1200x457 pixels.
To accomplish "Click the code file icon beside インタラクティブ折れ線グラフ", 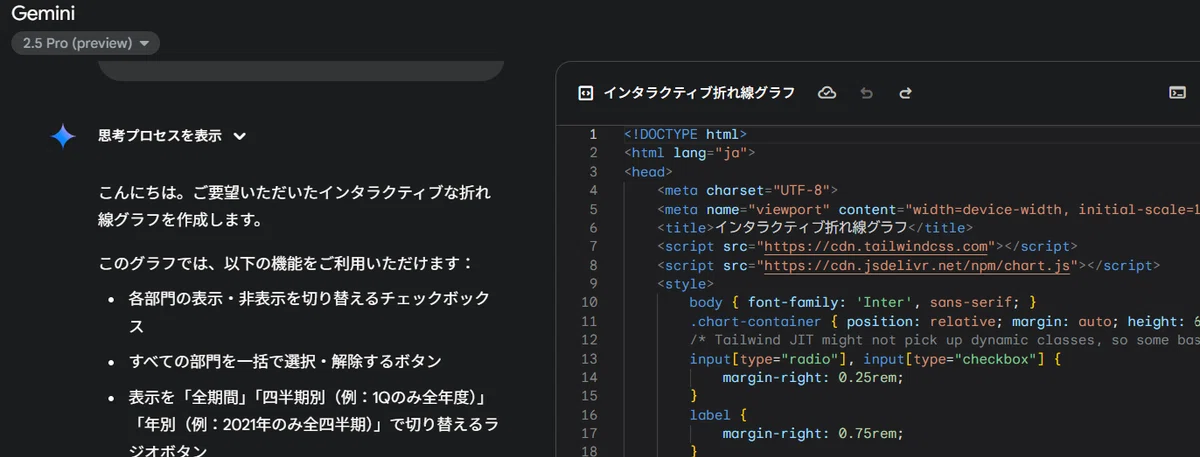I will tap(585, 93).
